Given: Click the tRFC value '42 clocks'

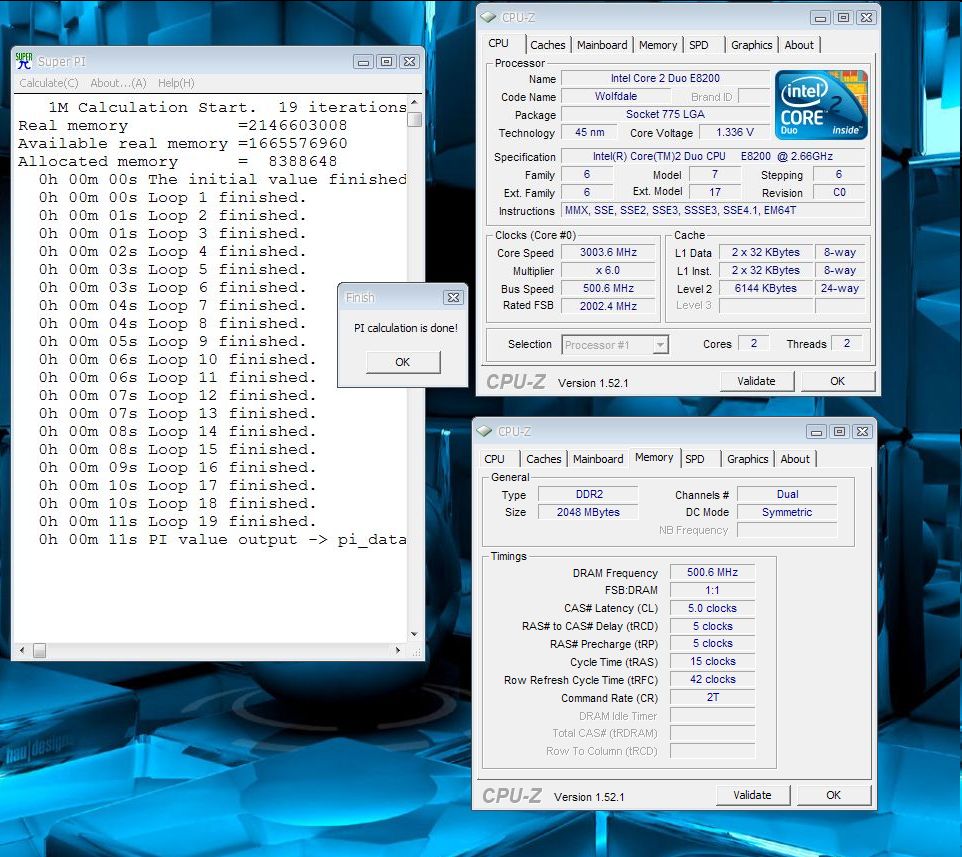Looking at the screenshot, I should [x=712, y=680].
